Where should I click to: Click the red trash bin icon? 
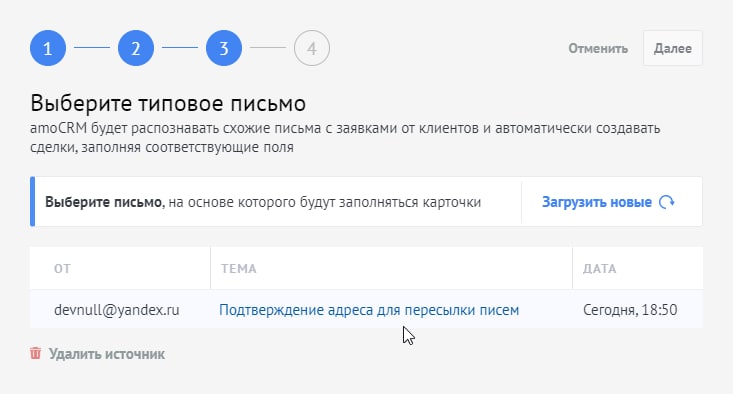36,353
